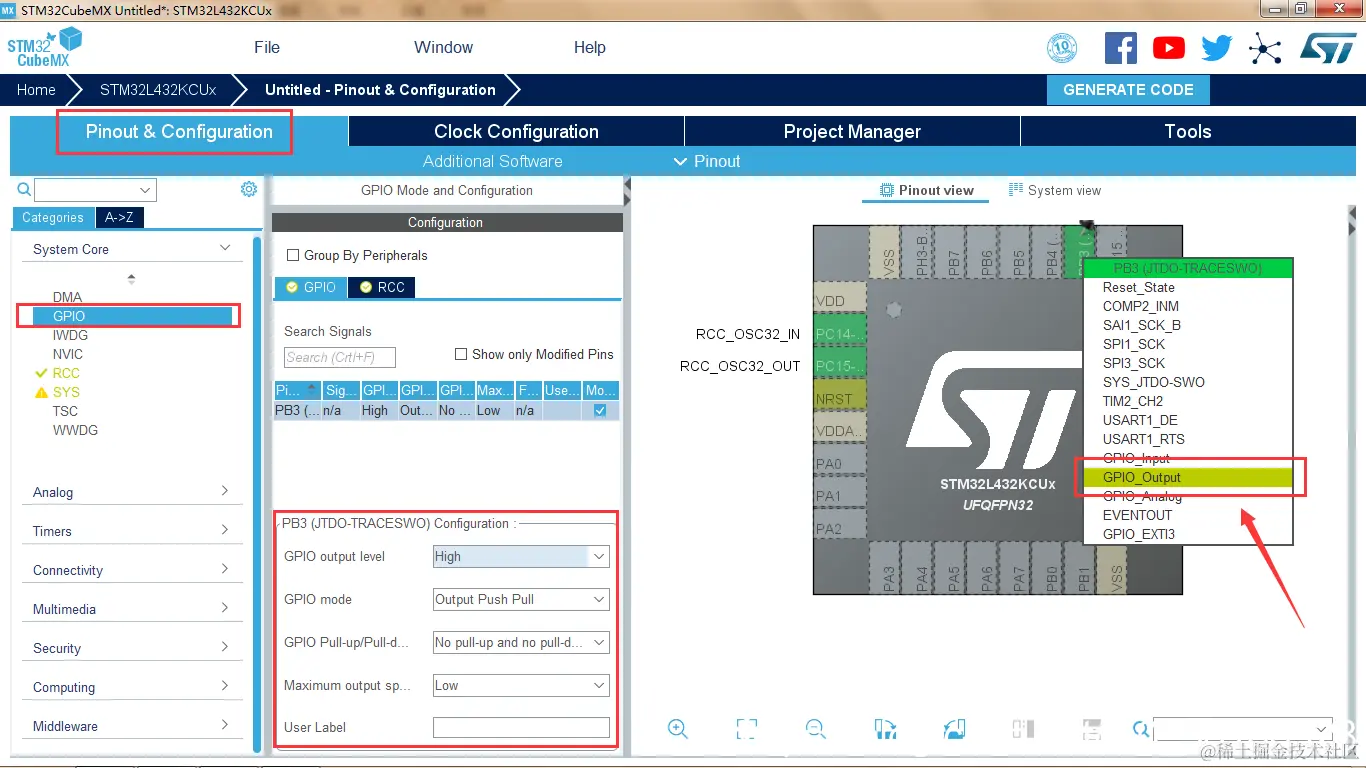Open the Additional Software option
Screen dimensions: 1366x768
(492, 161)
